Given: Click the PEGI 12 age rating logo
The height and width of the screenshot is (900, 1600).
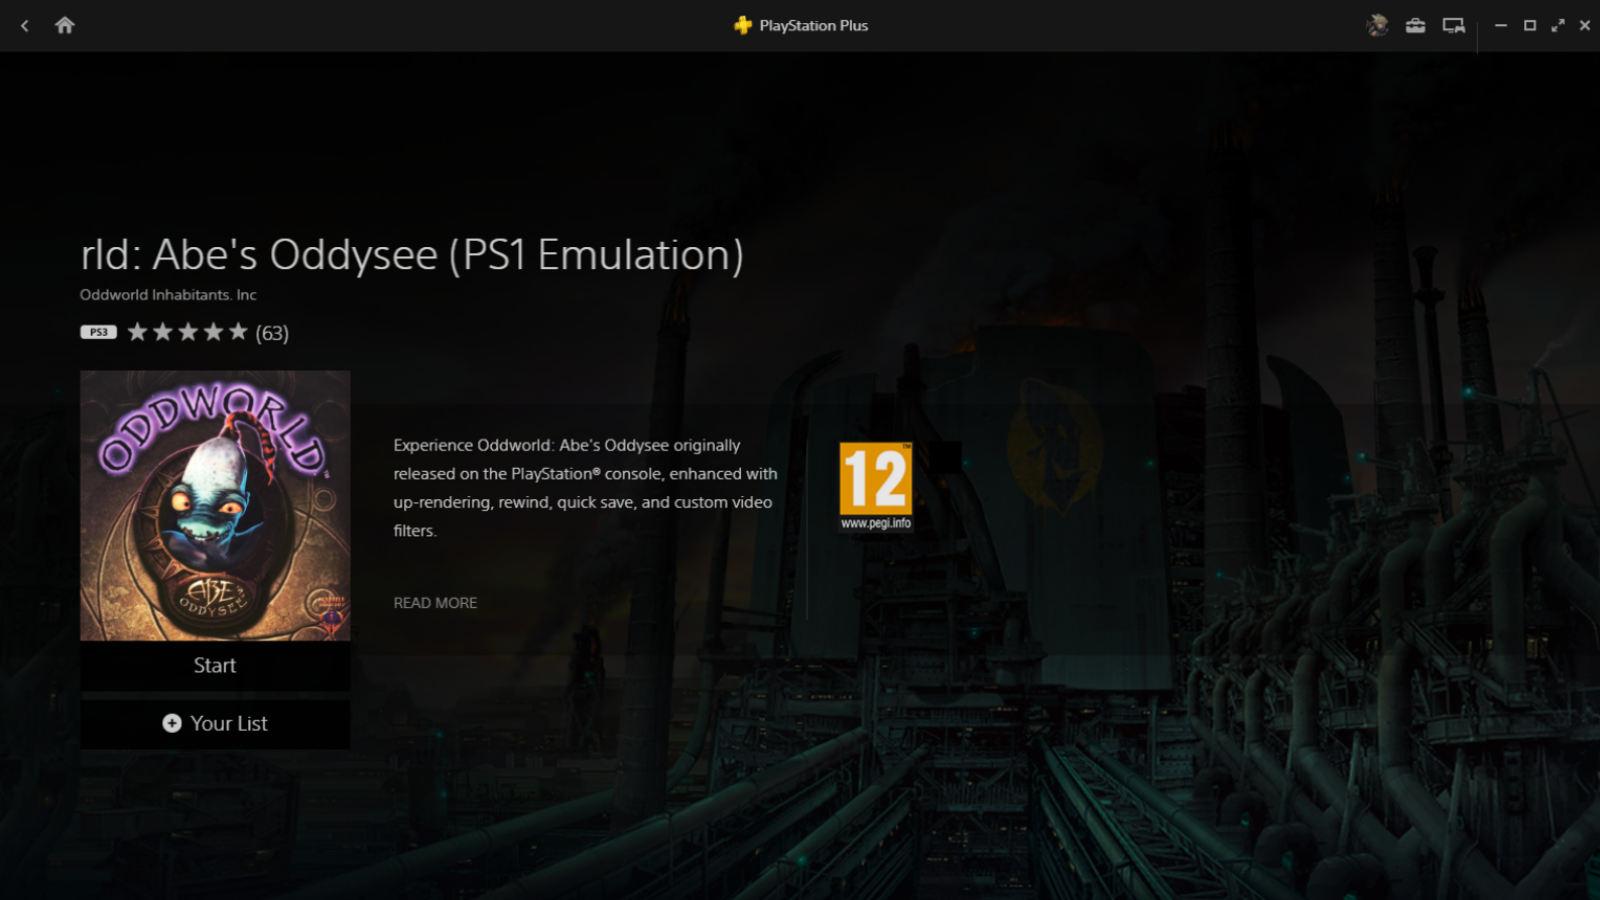Looking at the screenshot, I should click(x=875, y=479).
